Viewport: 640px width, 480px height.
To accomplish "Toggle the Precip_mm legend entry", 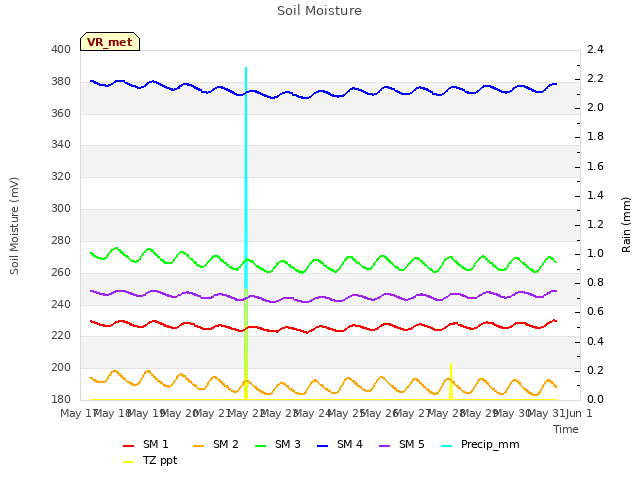I will [x=480, y=444].
